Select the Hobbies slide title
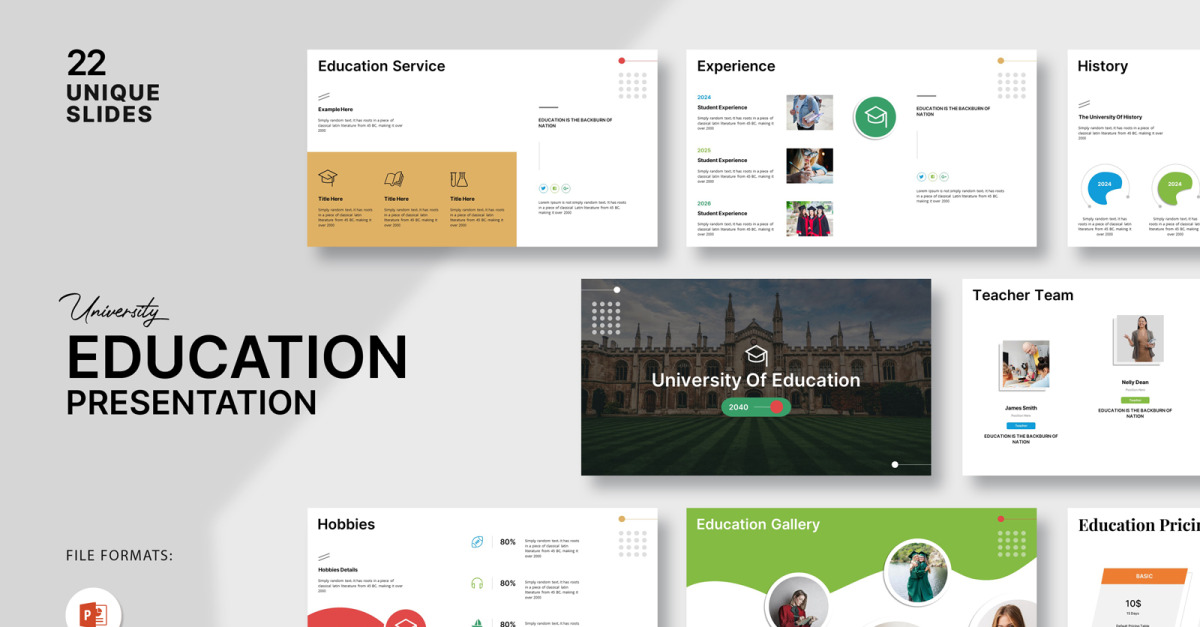1200x627 pixels. click(x=346, y=524)
